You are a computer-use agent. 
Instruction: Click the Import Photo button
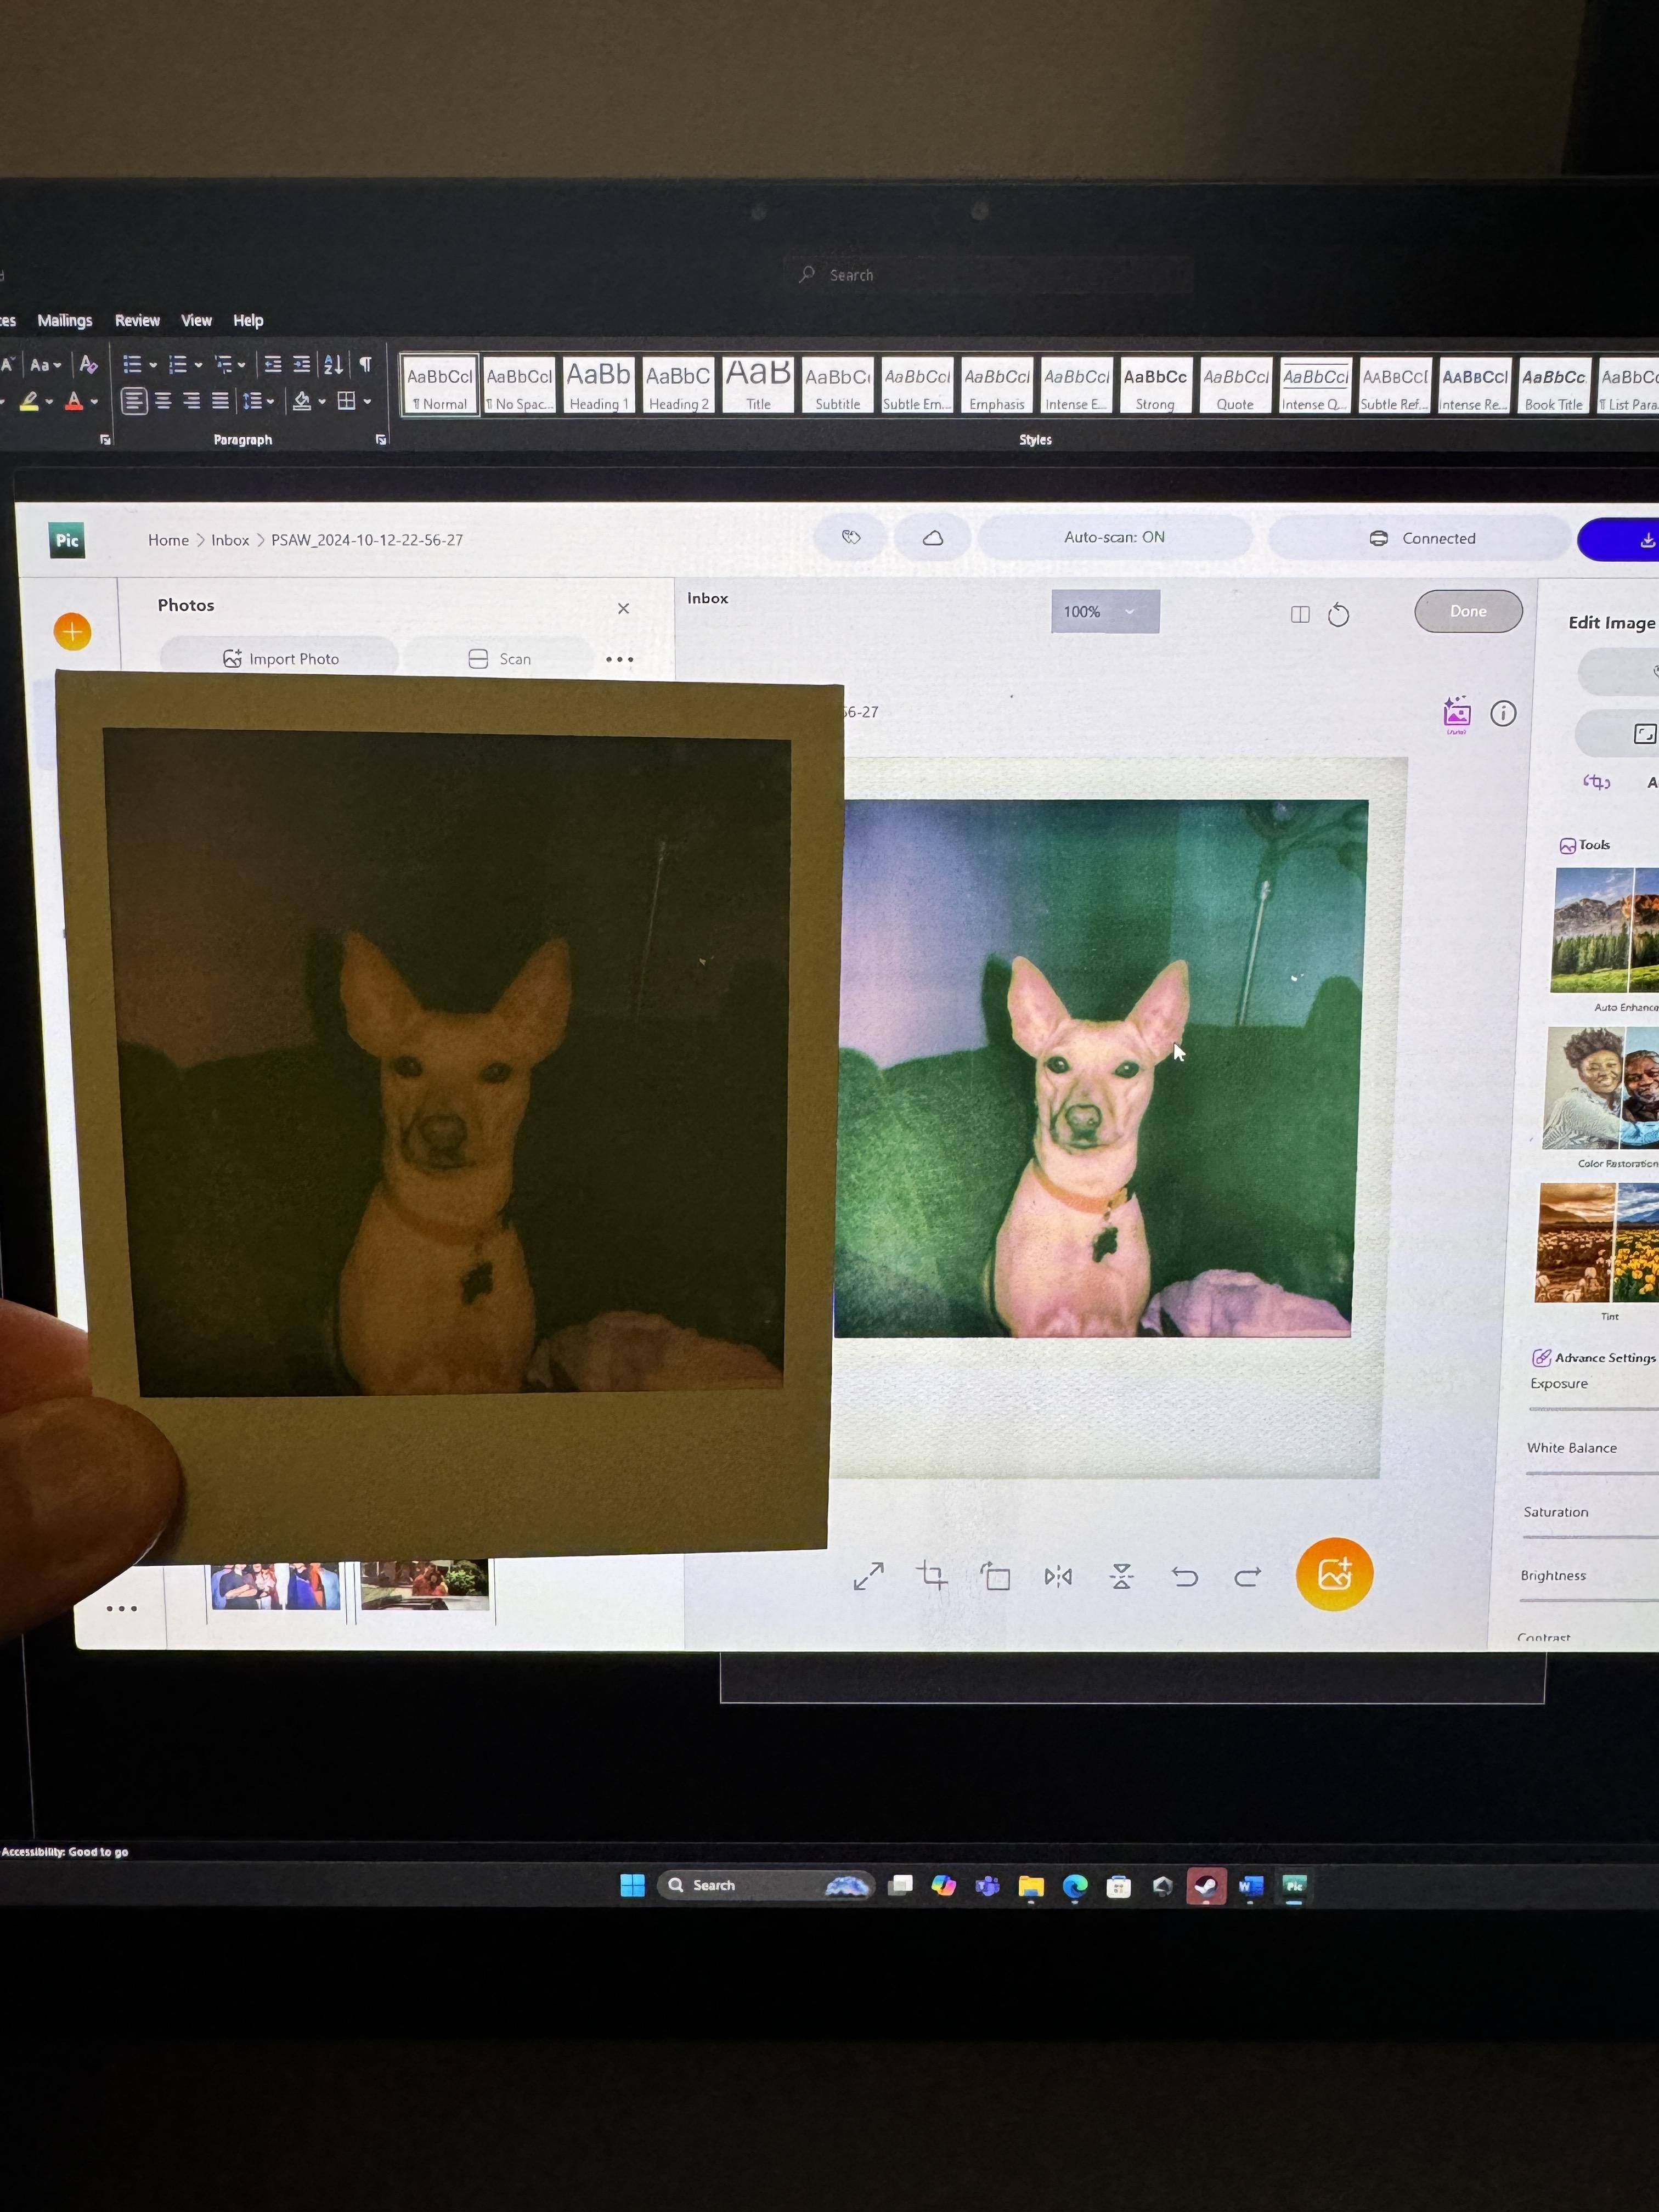click(x=280, y=659)
